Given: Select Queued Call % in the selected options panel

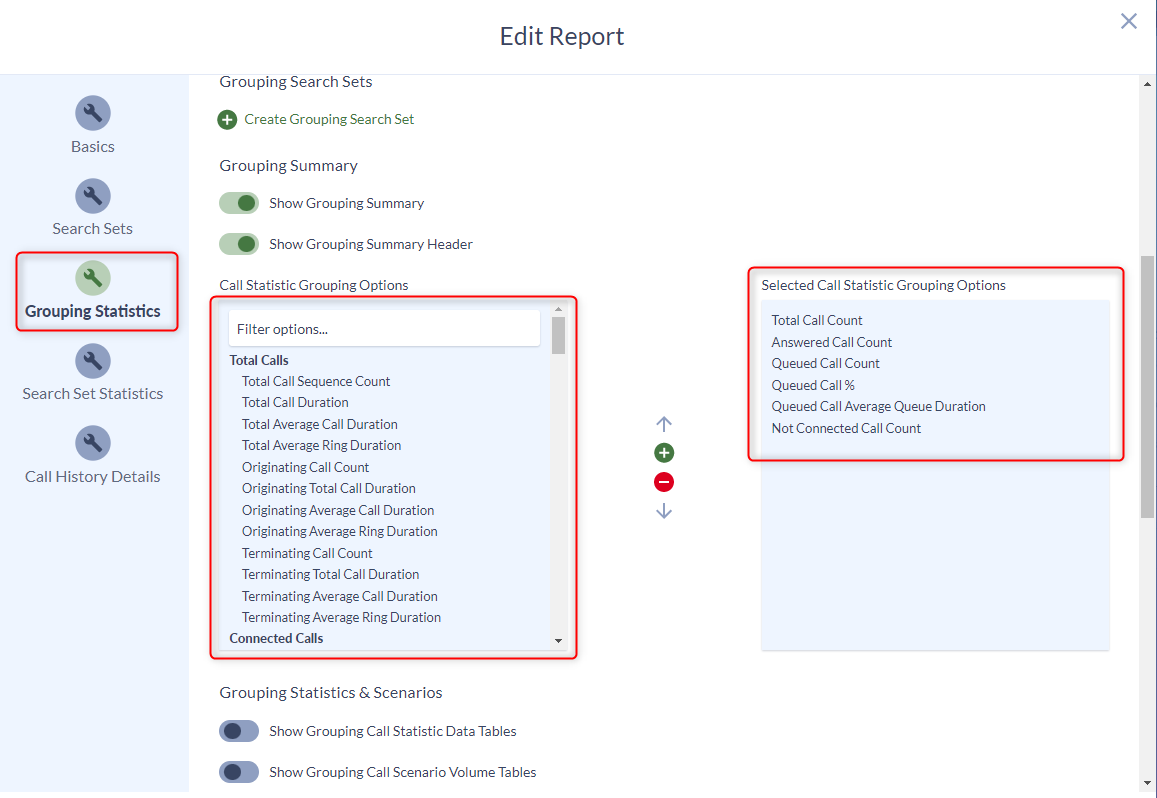Looking at the screenshot, I should (x=813, y=384).
